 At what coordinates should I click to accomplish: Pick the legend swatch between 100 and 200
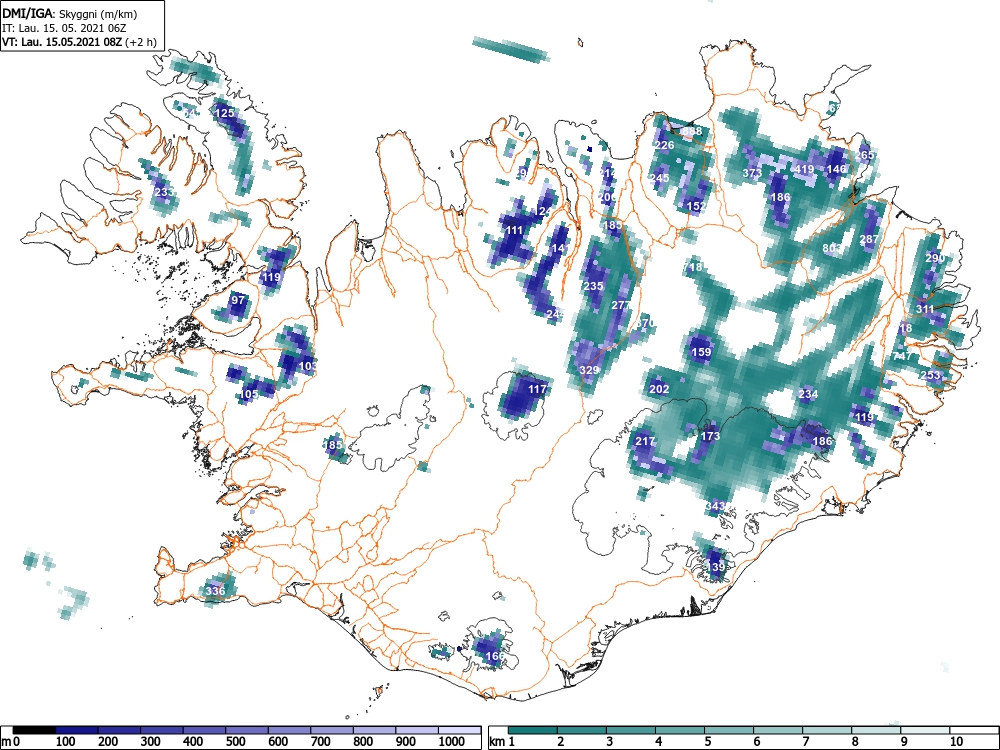(77, 730)
